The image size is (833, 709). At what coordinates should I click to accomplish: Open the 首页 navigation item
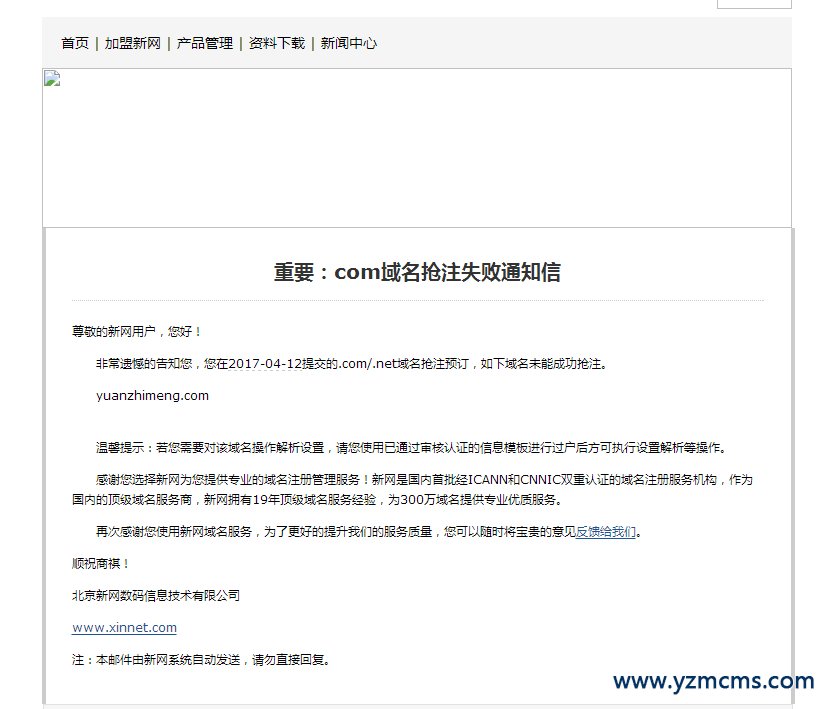pyautogui.click(x=75, y=43)
